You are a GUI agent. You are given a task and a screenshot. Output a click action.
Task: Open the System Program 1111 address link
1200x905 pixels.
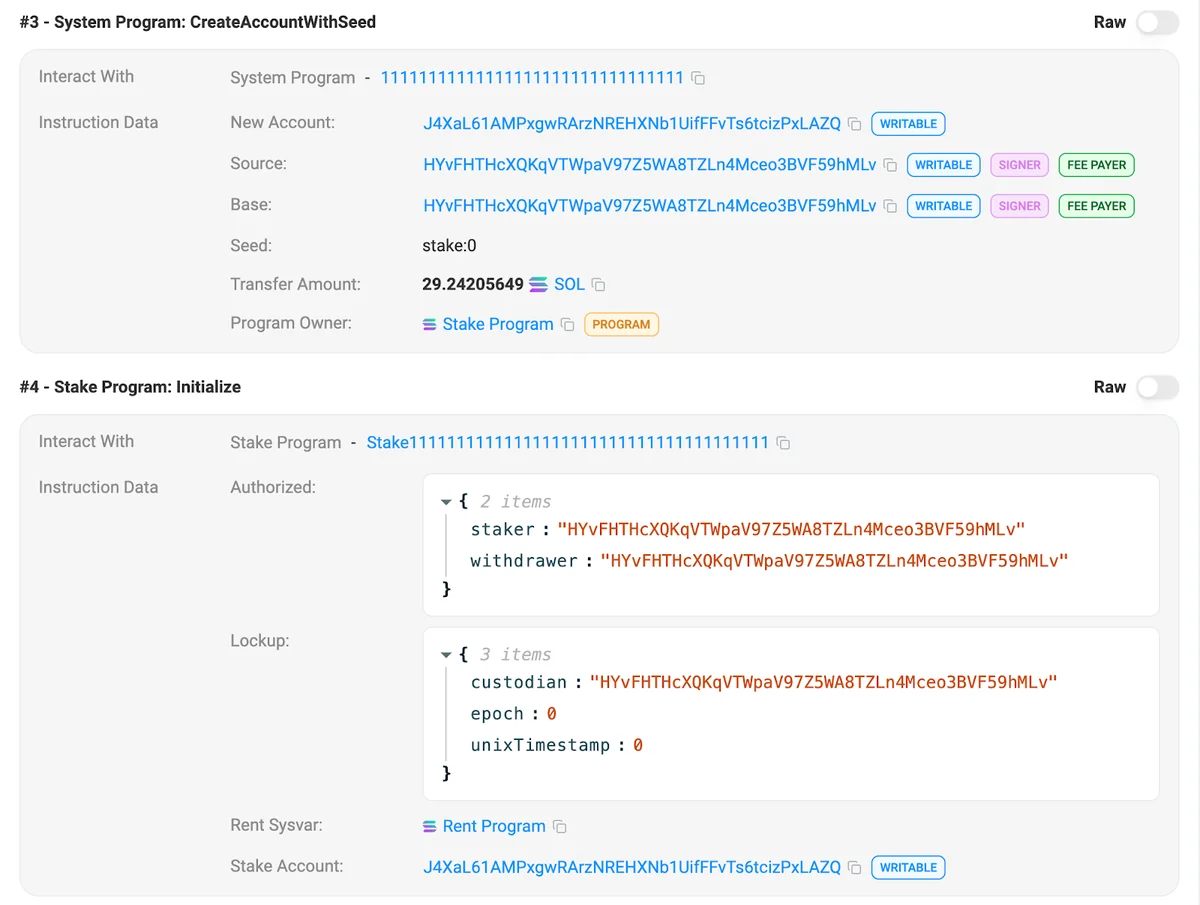(x=532, y=78)
